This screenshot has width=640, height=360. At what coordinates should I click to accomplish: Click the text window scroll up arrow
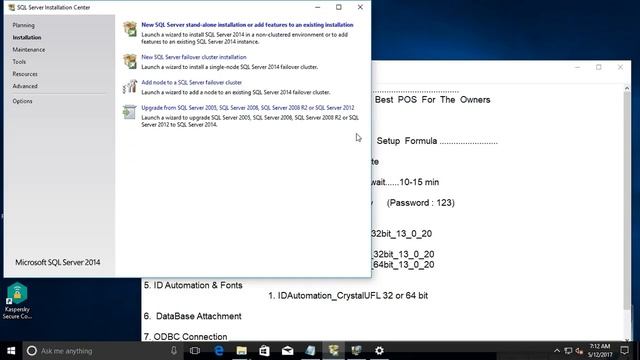click(x=627, y=88)
